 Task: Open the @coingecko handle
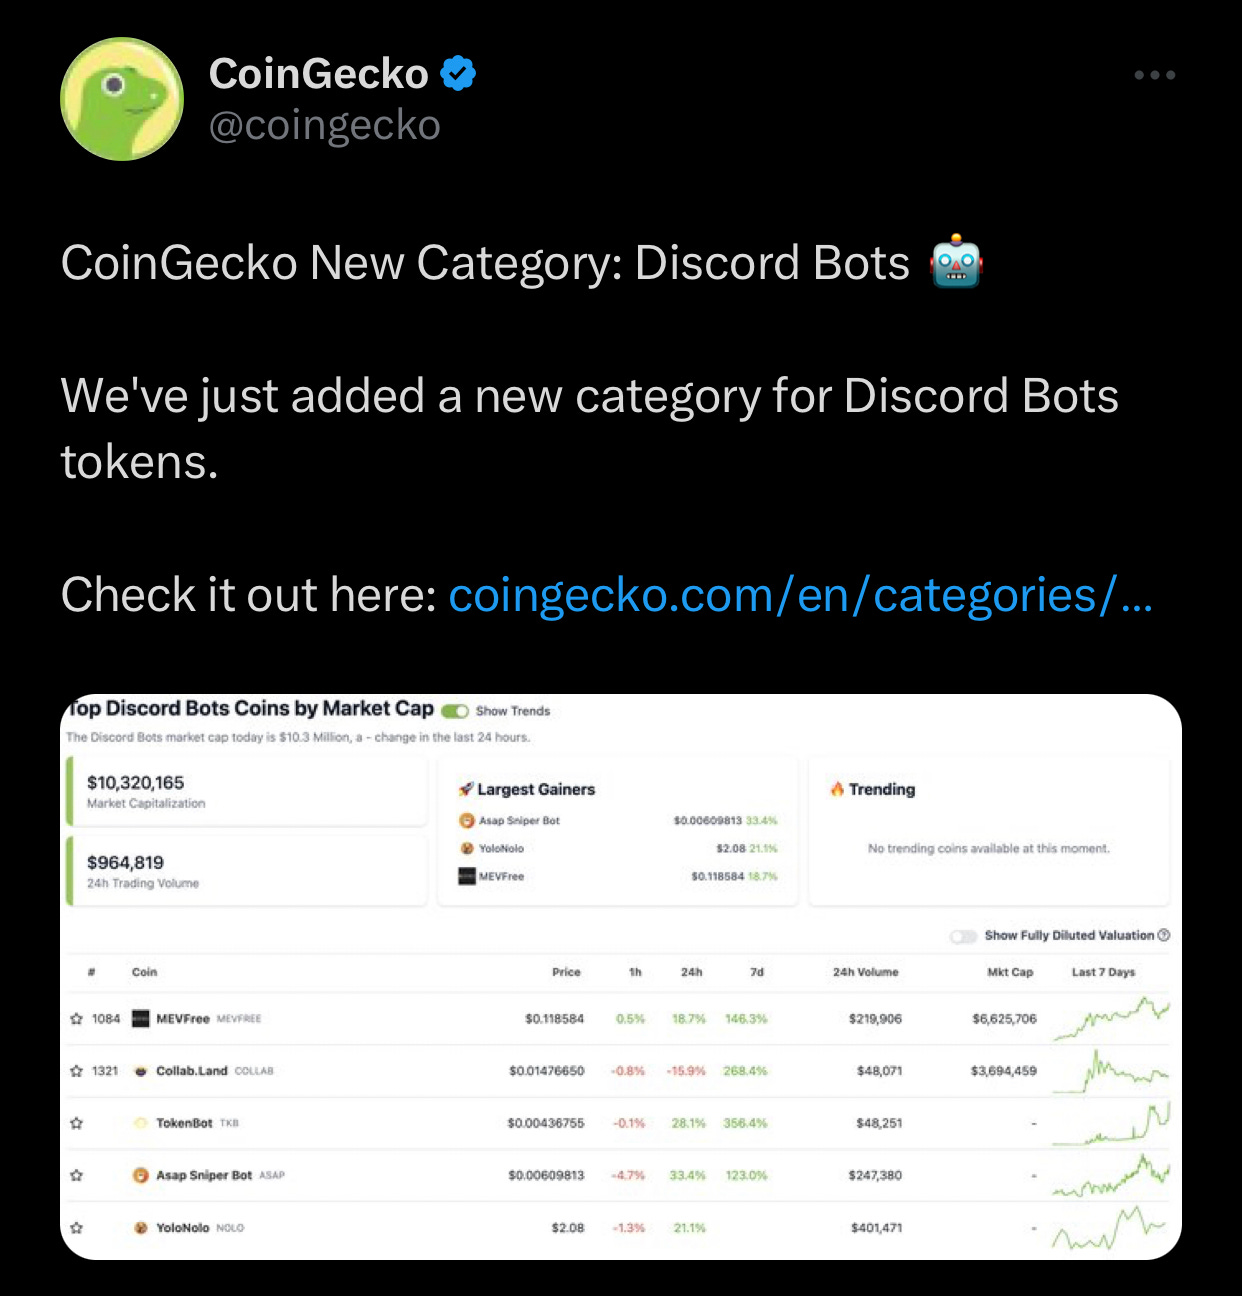pos(325,125)
